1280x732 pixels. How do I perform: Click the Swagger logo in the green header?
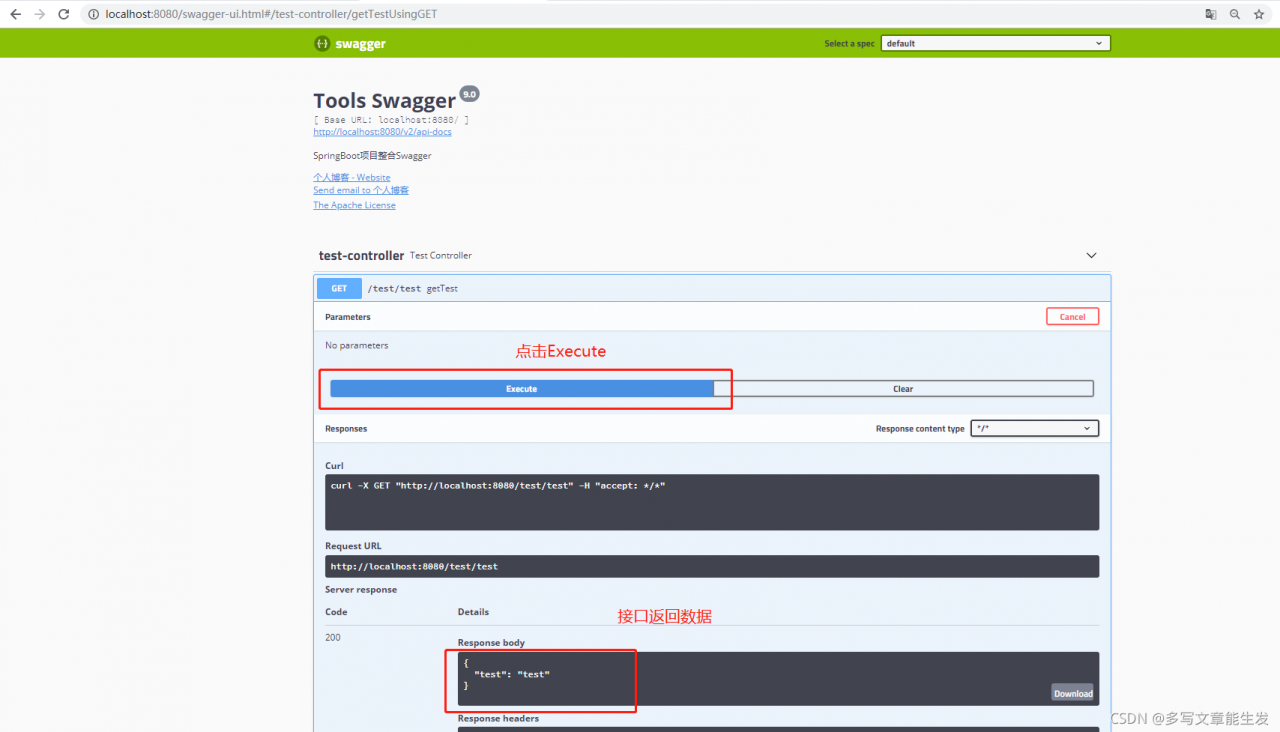coord(350,43)
